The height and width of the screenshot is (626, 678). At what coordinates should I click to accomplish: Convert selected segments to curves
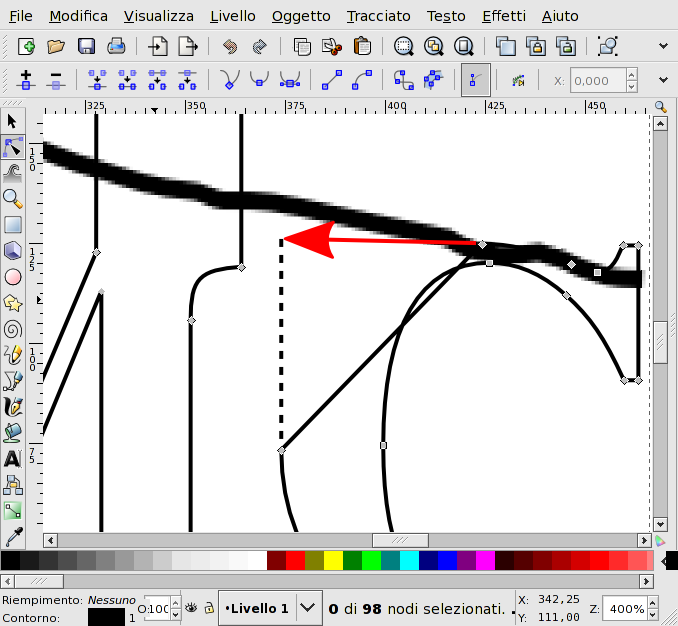pyautogui.click(x=361, y=80)
